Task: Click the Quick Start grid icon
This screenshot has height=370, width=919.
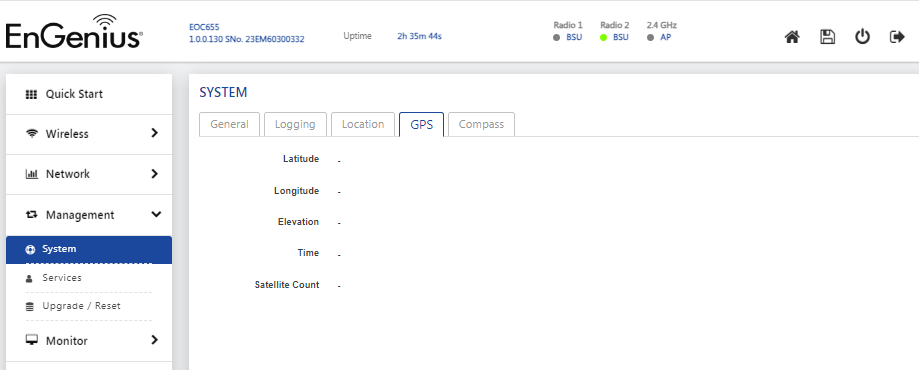Action: (31, 94)
